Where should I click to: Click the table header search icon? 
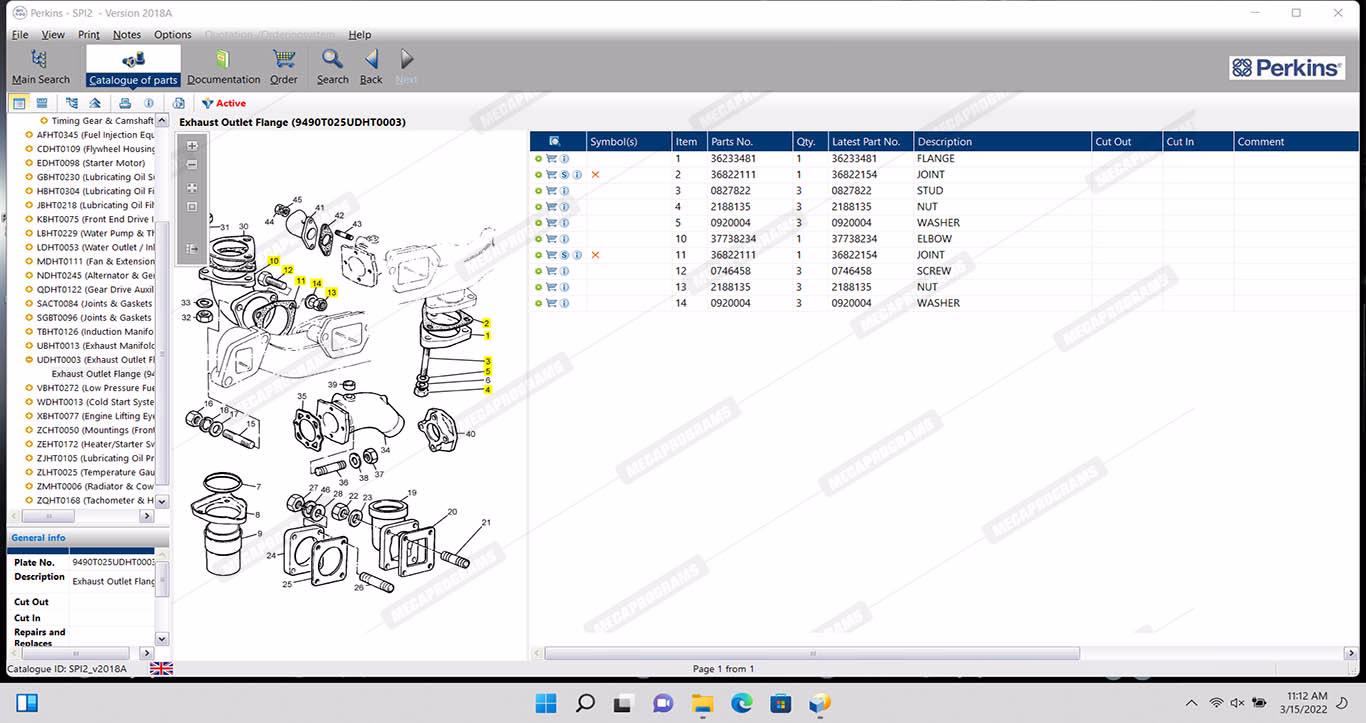tap(555, 142)
